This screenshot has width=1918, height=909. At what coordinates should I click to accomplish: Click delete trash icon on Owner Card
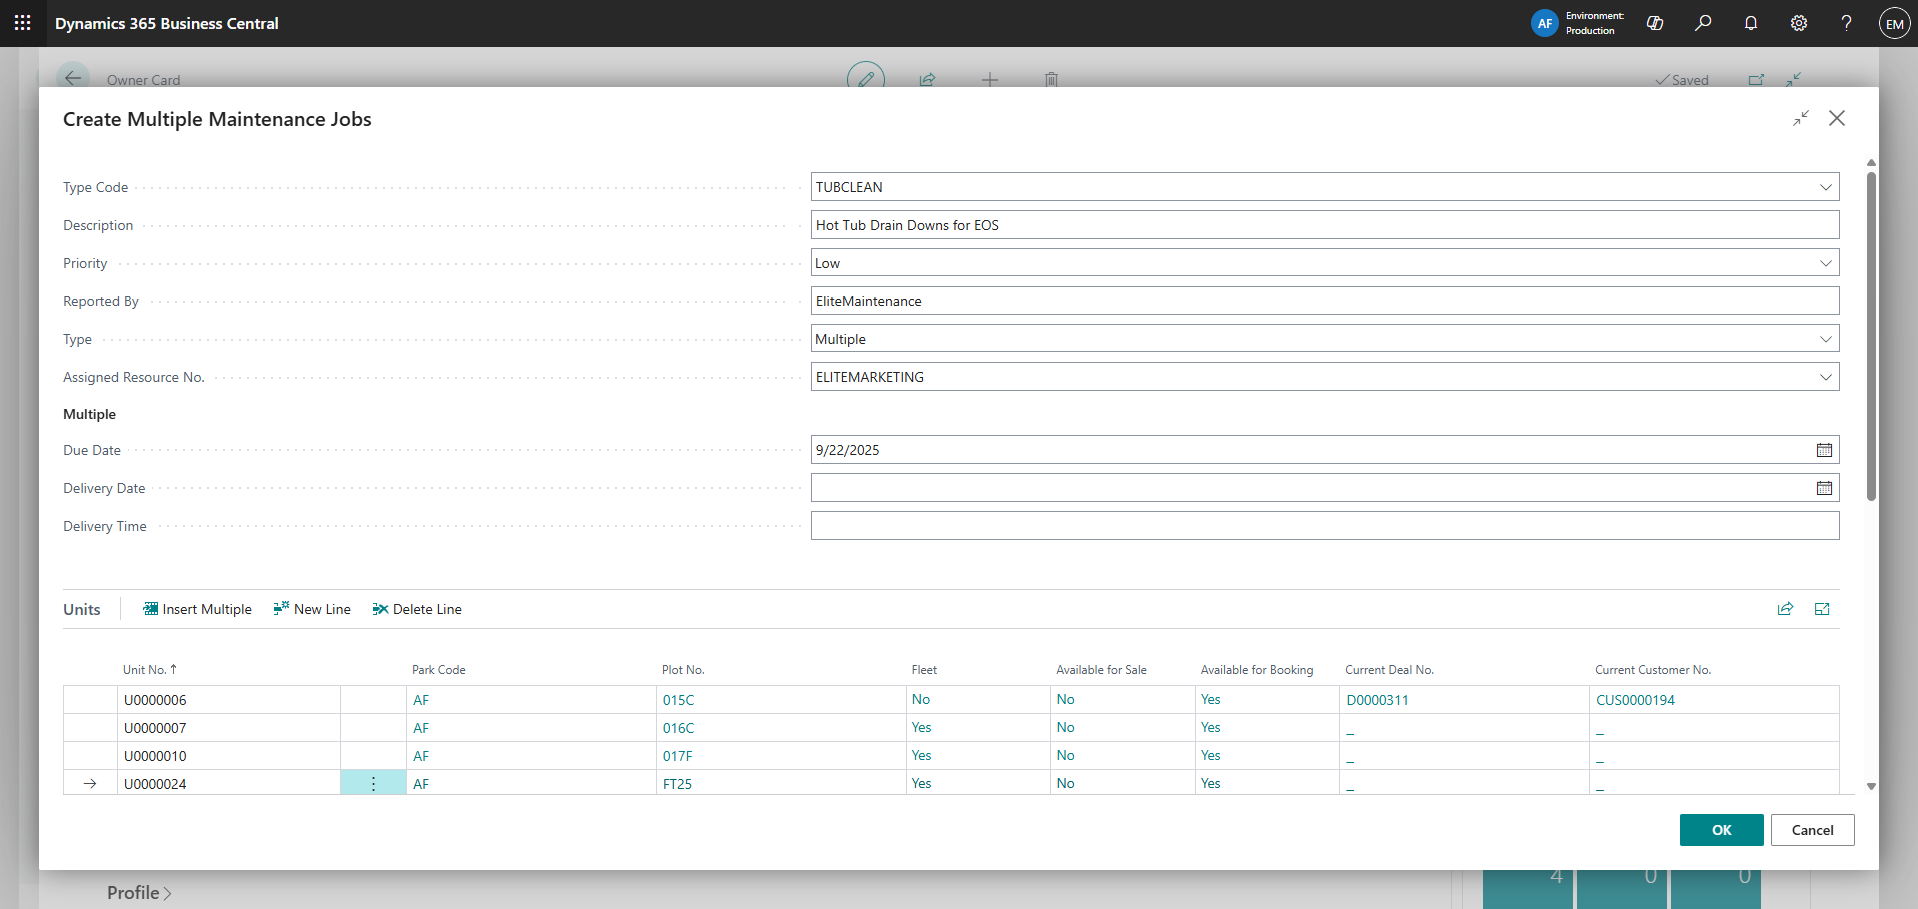point(1051,79)
